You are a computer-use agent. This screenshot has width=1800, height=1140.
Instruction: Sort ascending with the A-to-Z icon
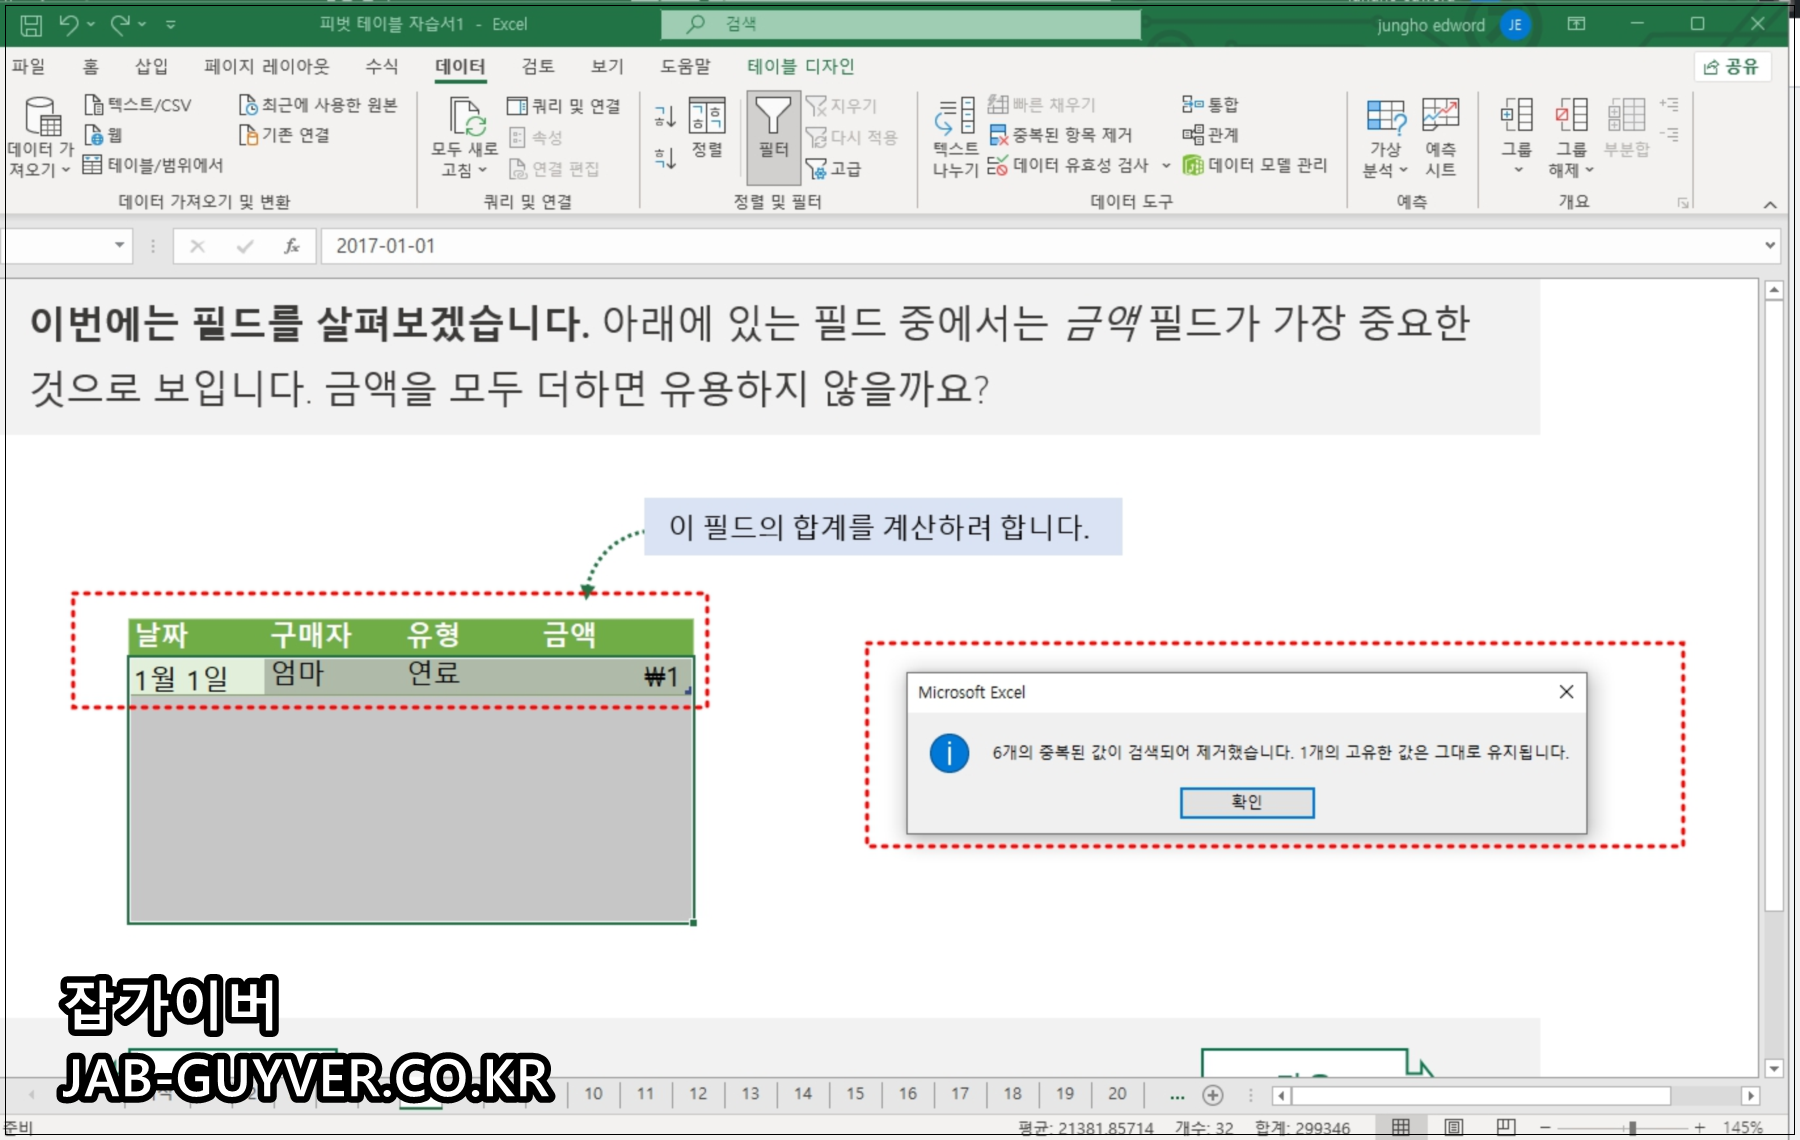pyautogui.click(x=665, y=117)
